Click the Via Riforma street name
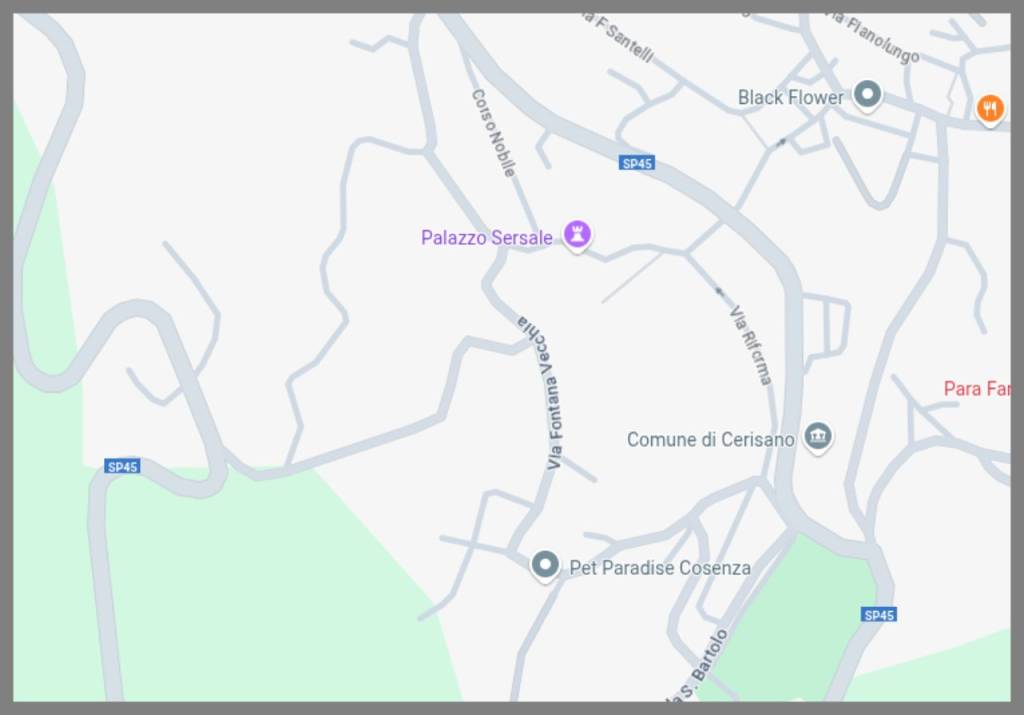The height and width of the screenshot is (715, 1024). [x=751, y=345]
